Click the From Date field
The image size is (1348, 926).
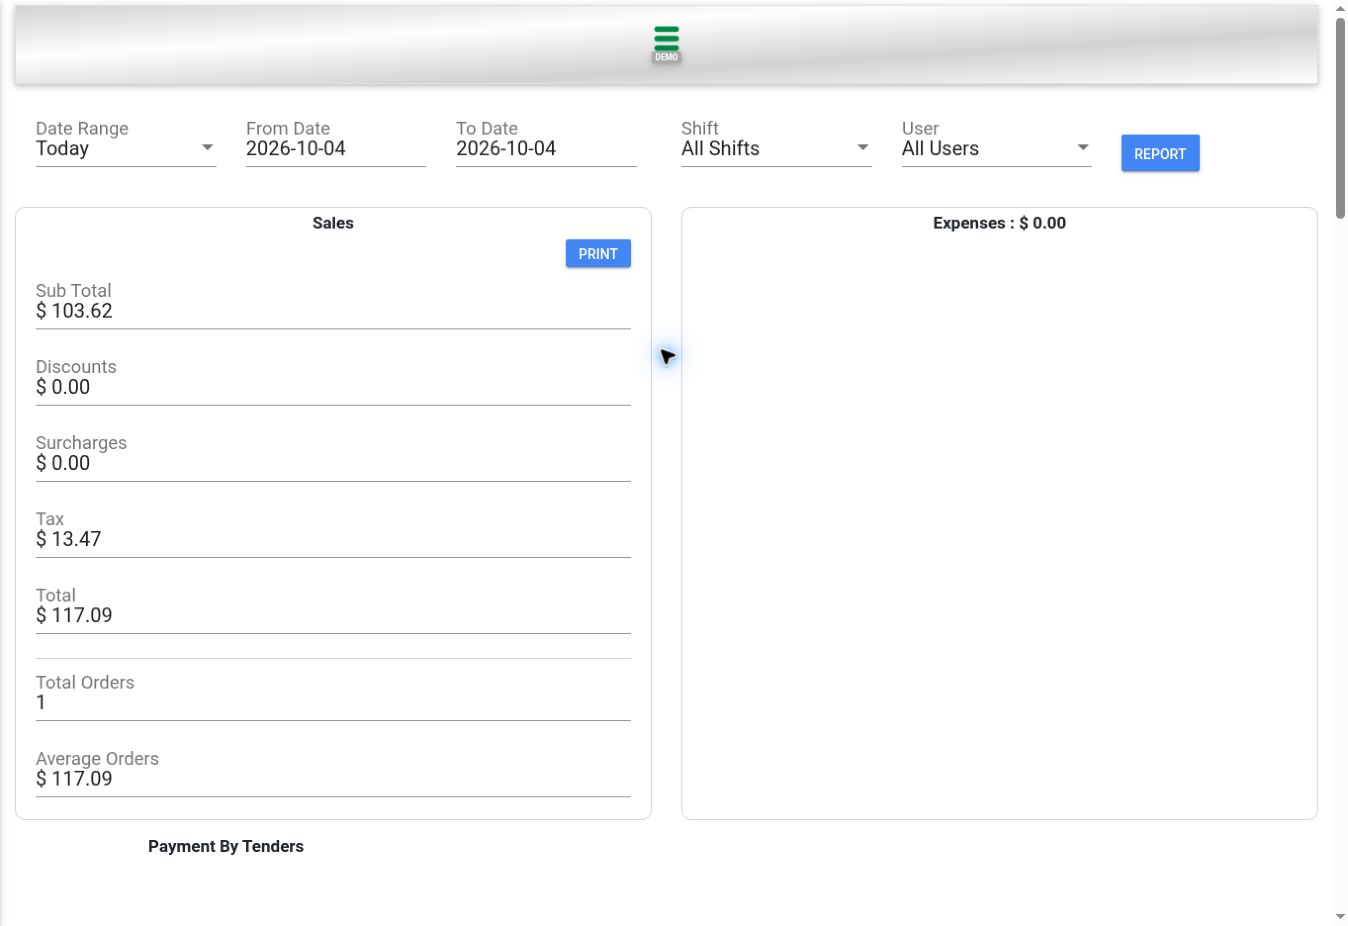tap(336, 148)
